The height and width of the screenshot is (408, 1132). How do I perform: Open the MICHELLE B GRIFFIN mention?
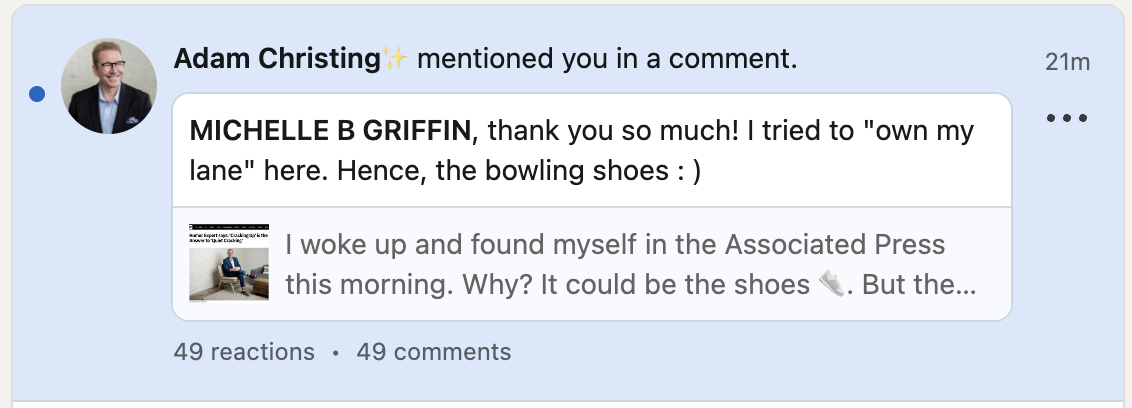(330, 131)
